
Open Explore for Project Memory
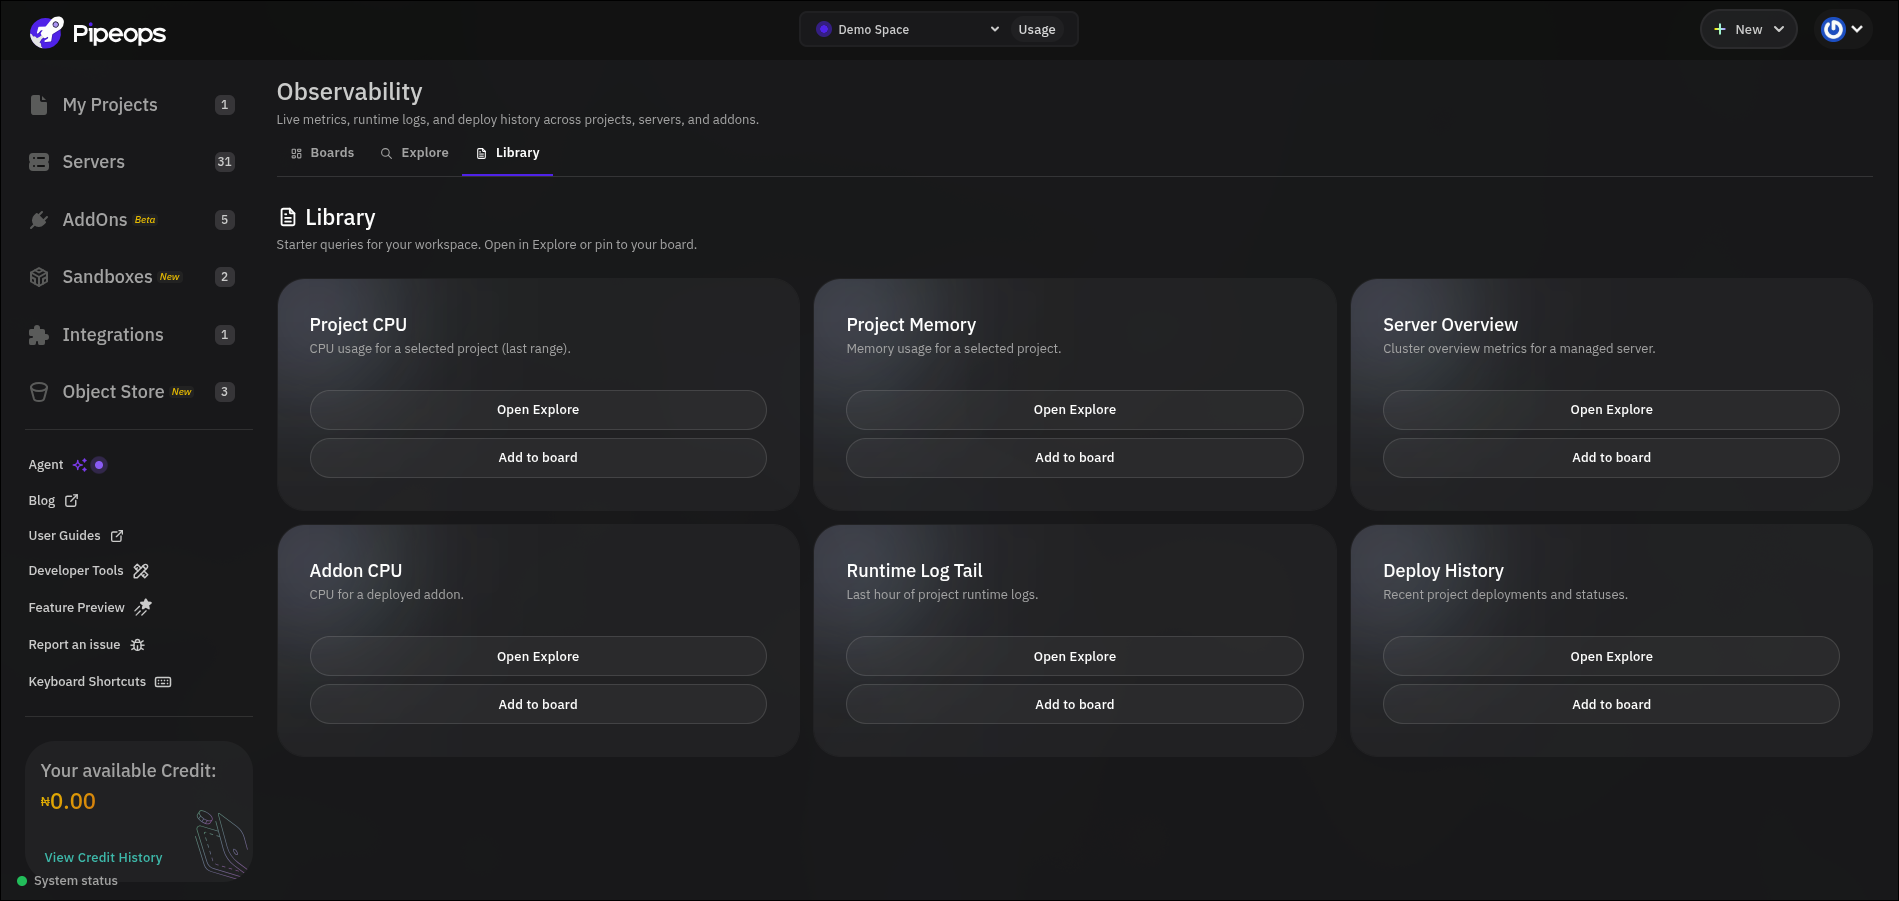(x=1075, y=410)
